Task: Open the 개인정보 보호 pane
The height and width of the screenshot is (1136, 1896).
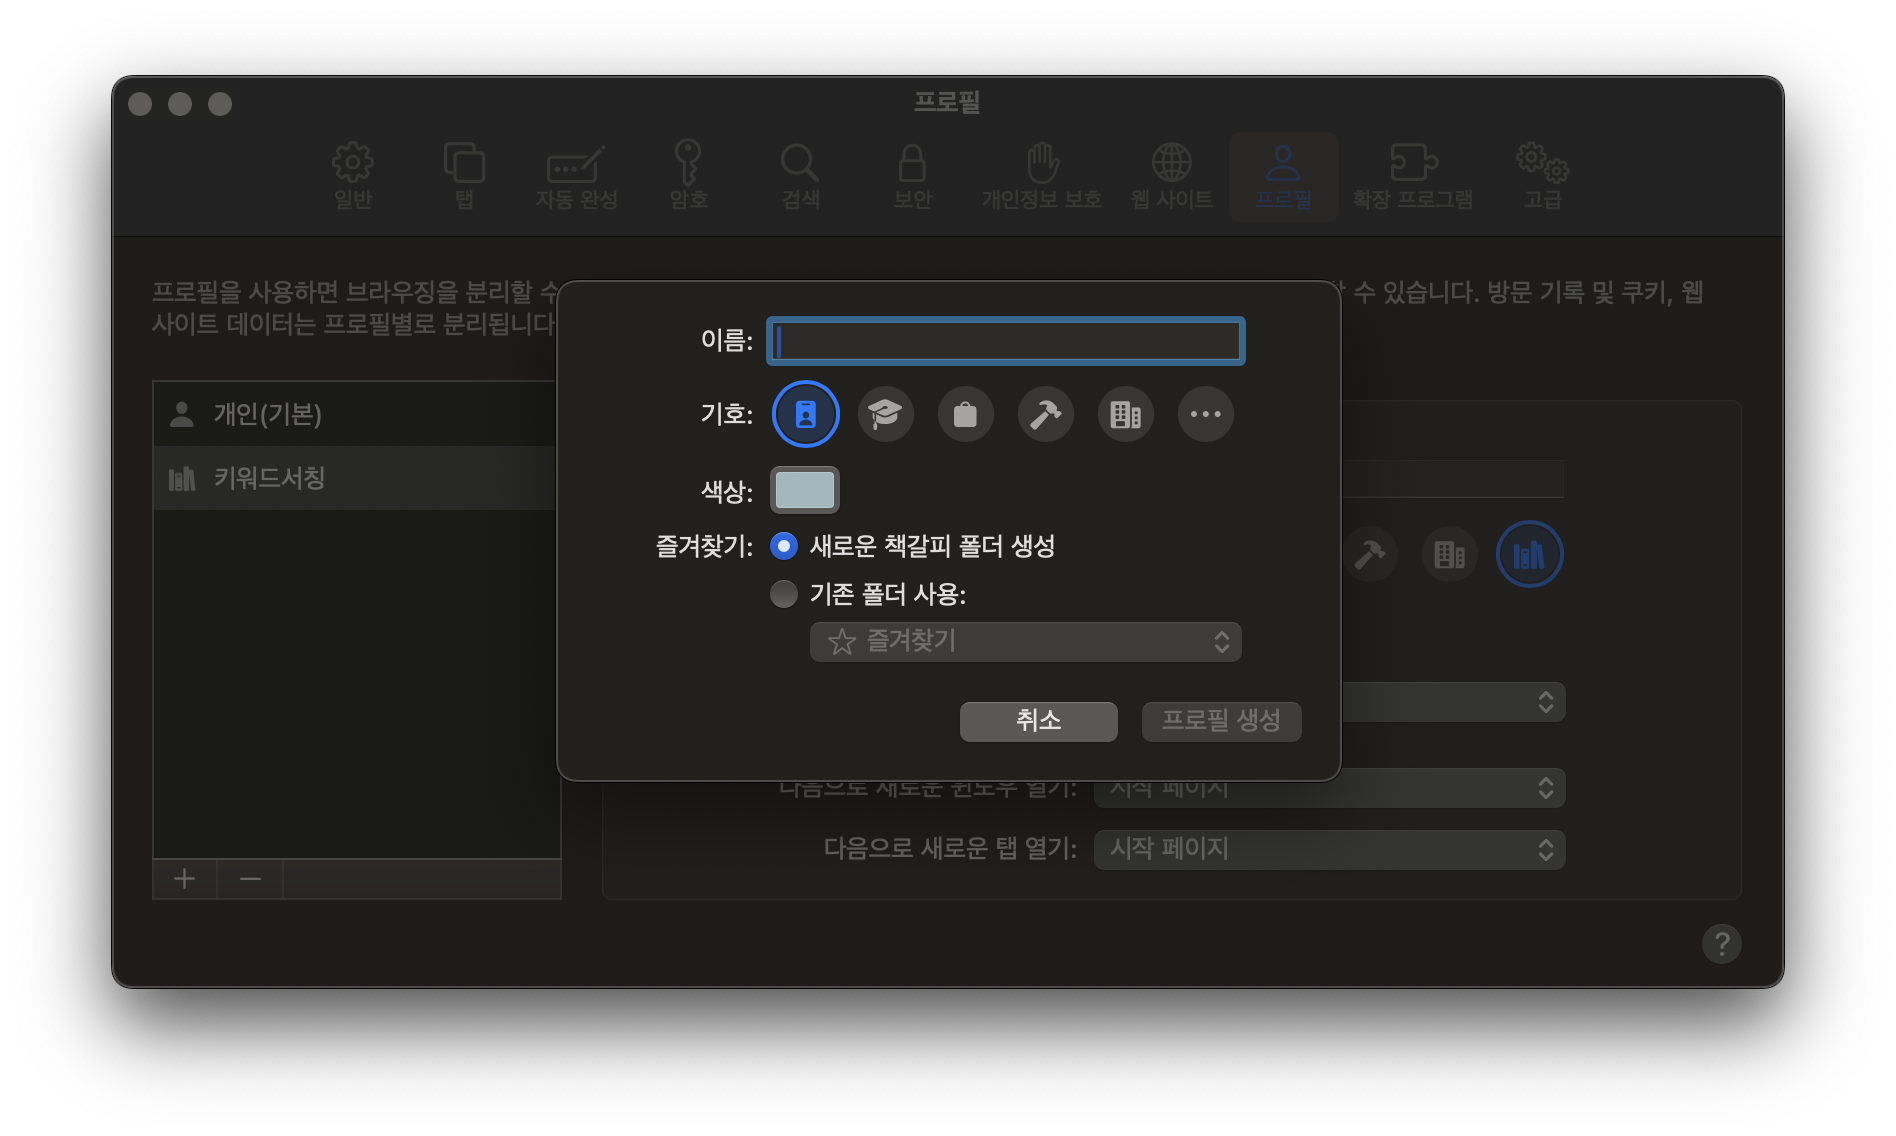Action: pyautogui.click(x=1041, y=177)
